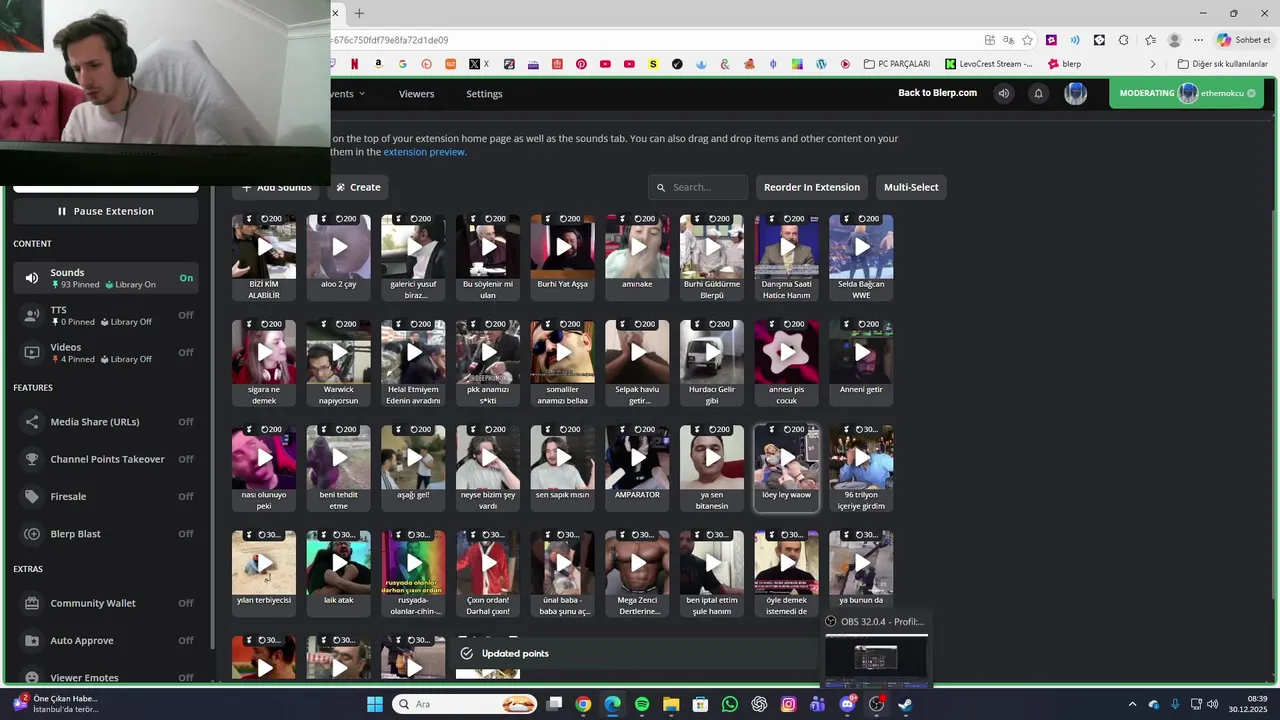Select the Sounds speaker icon in the sidebar
This screenshot has height=720, width=1280.
(32, 278)
